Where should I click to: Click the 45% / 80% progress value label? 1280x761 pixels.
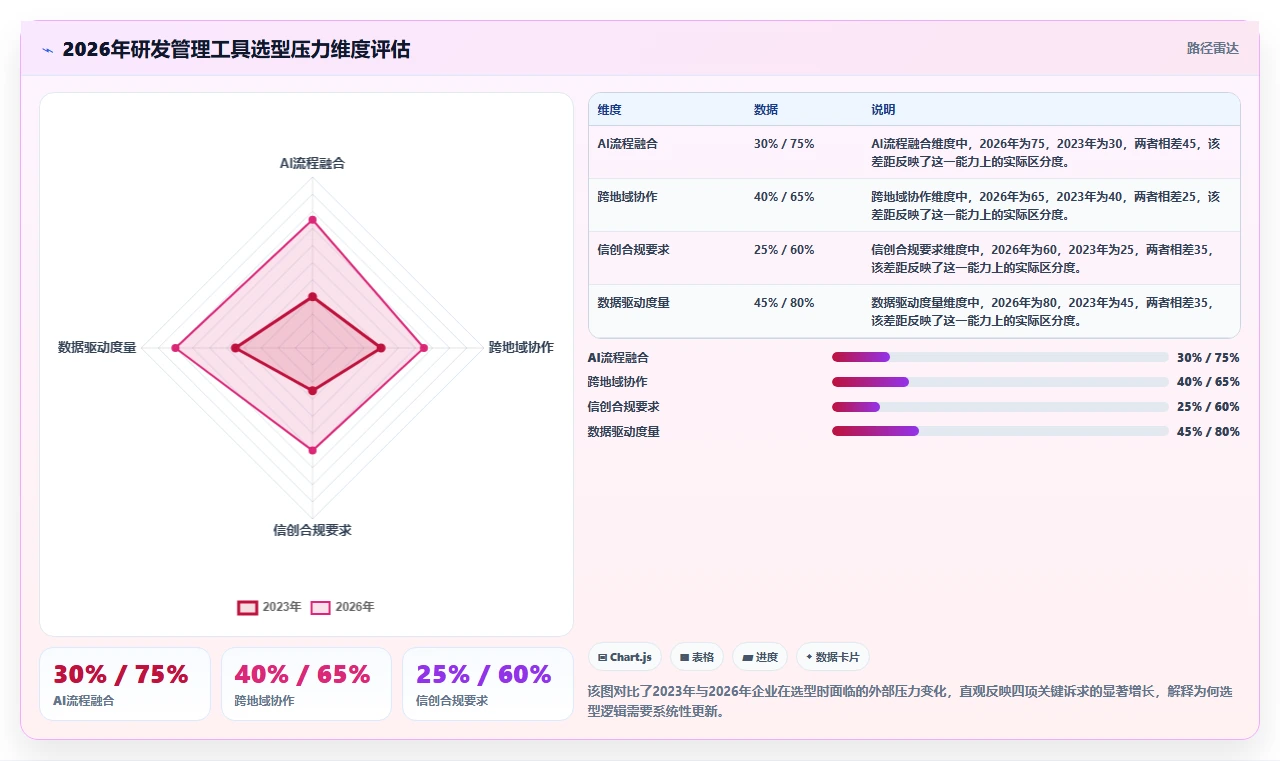point(1208,432)
